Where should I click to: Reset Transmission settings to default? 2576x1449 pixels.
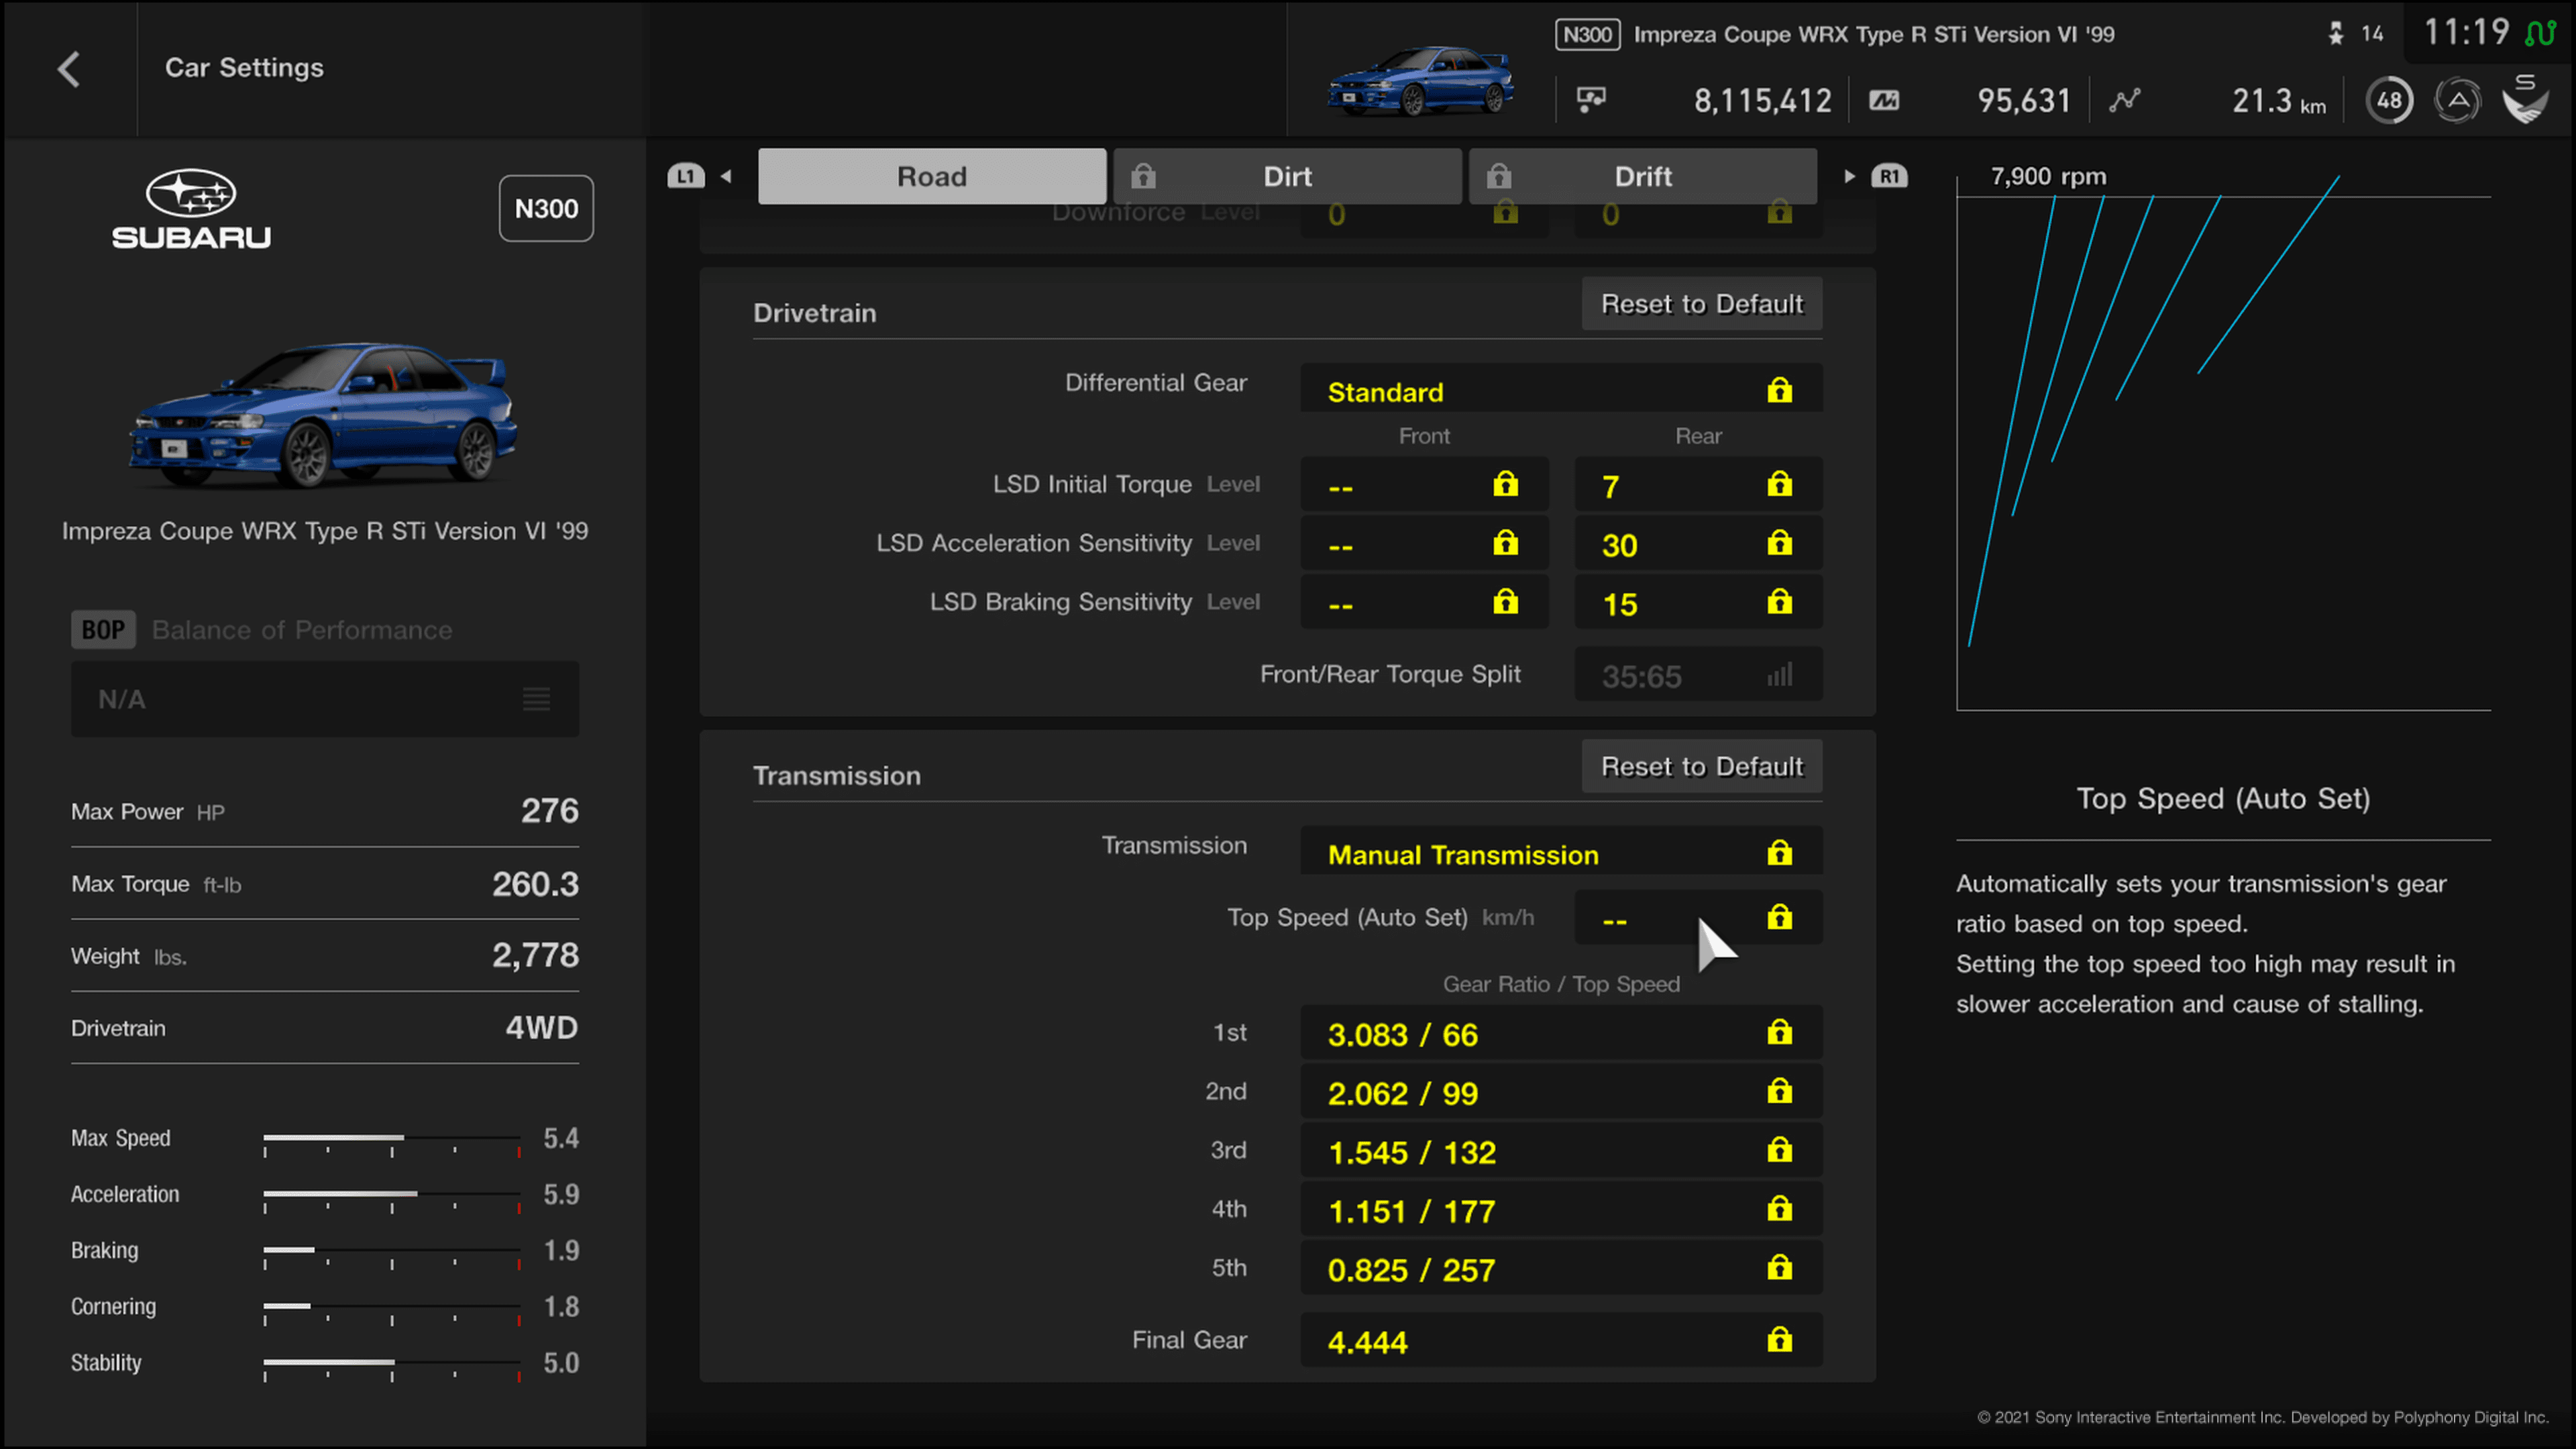coord(1702,767)
